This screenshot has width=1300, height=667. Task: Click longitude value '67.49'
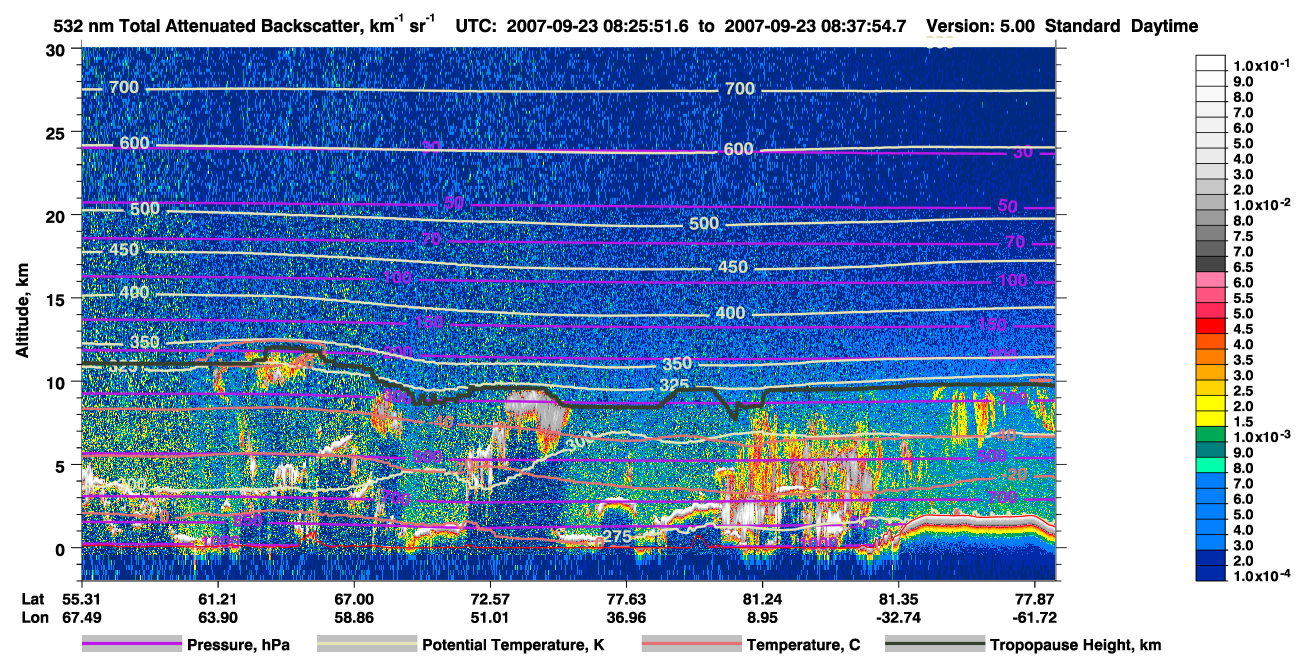[x=81, y=618]
